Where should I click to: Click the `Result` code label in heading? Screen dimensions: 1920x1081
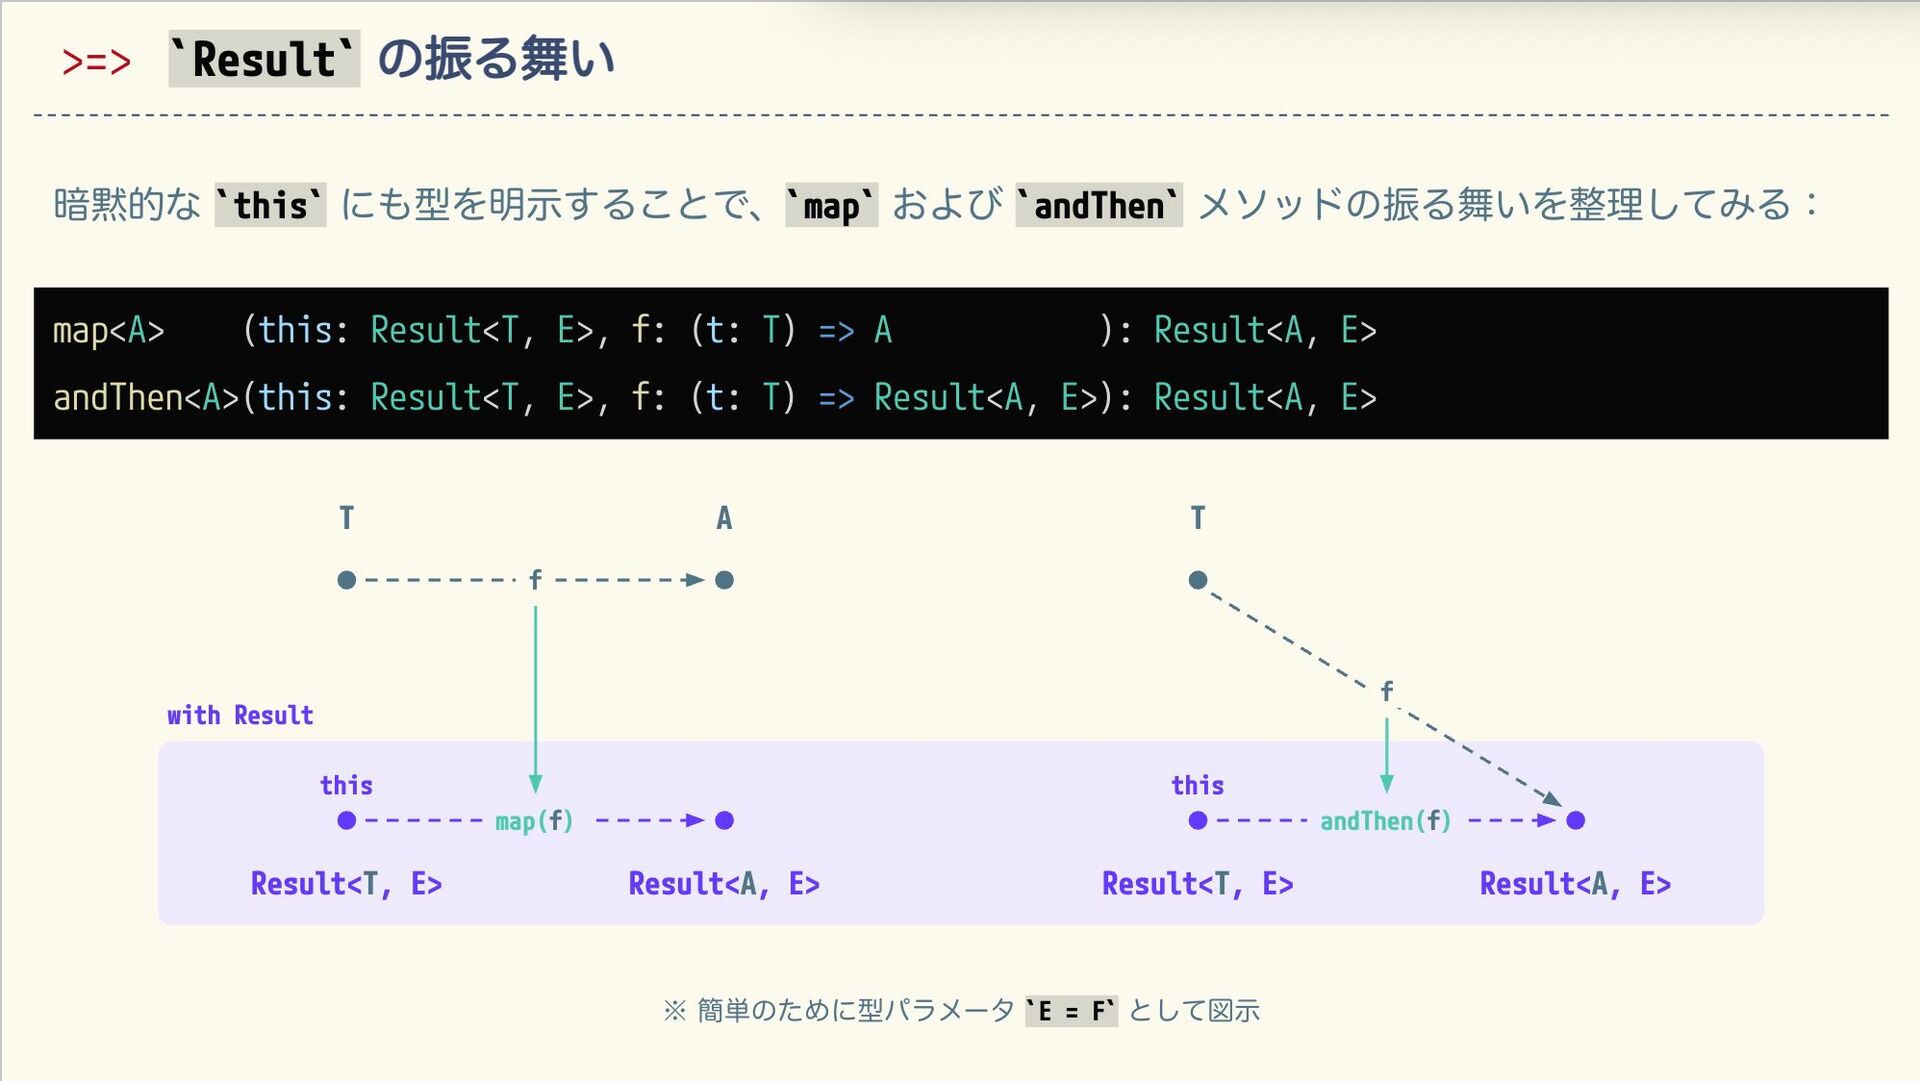[x=264, y=59]
